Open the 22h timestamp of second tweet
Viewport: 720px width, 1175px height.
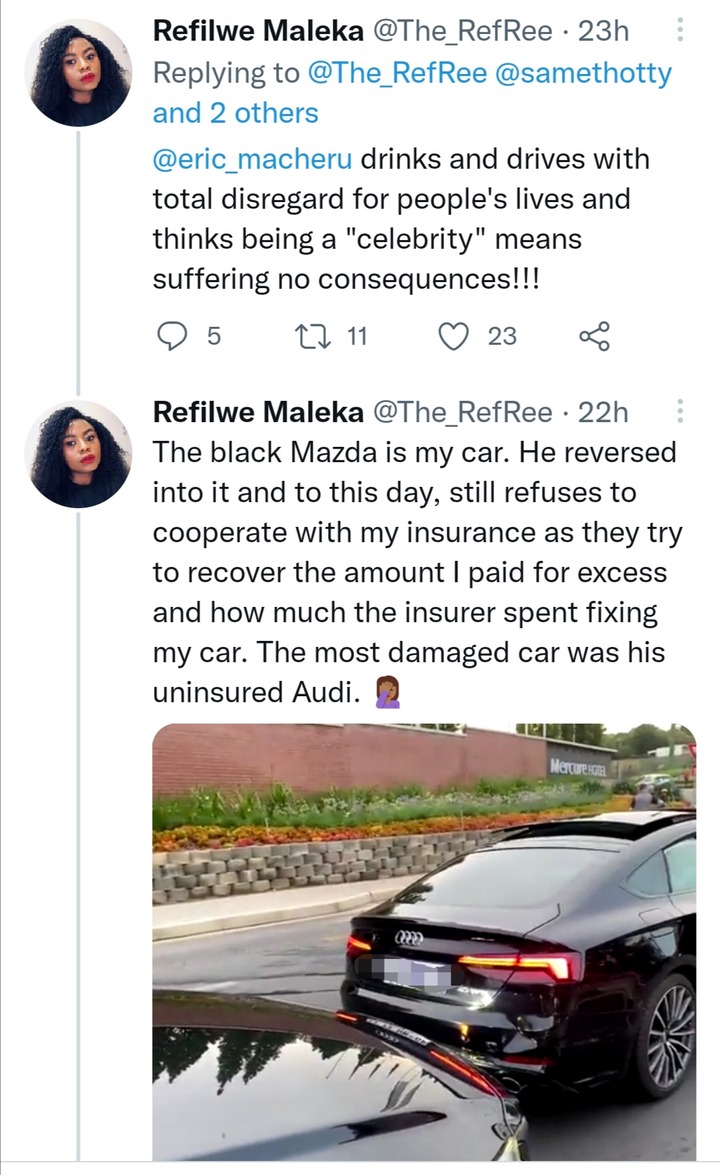pyautogui.click(x=602, y=412)
